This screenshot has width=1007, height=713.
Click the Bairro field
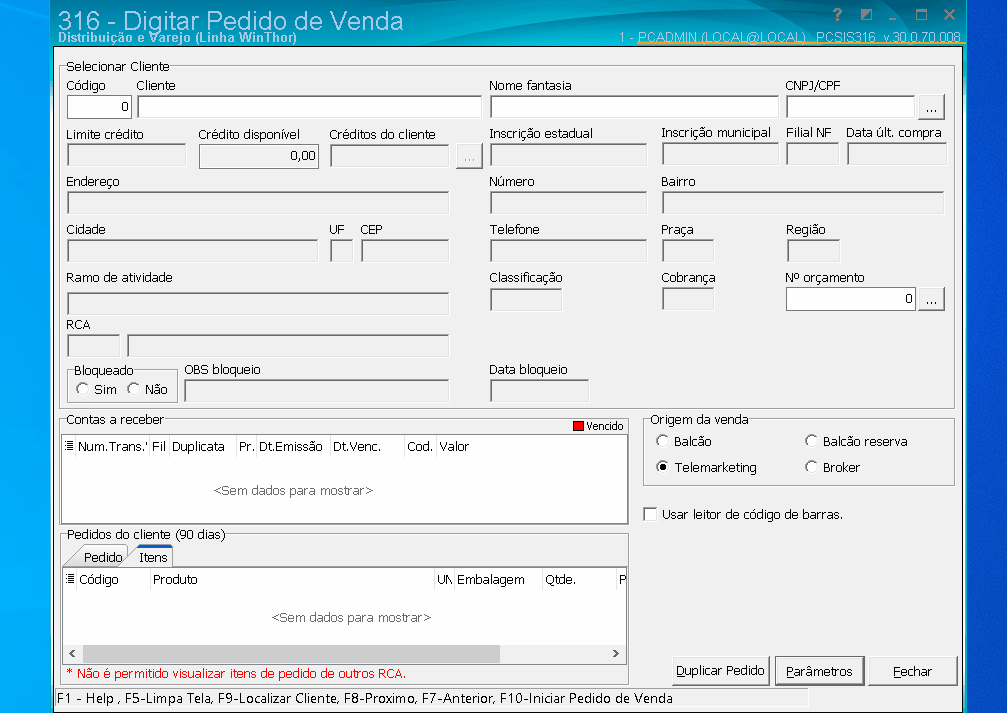pyautogui.click(x=803, y=203)
